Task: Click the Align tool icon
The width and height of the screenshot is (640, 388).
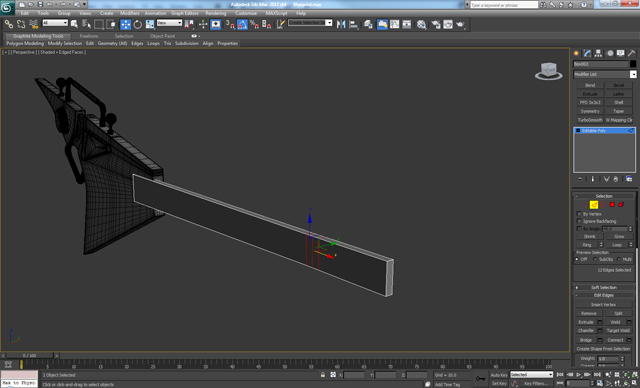Action: (x=353, y=24)
